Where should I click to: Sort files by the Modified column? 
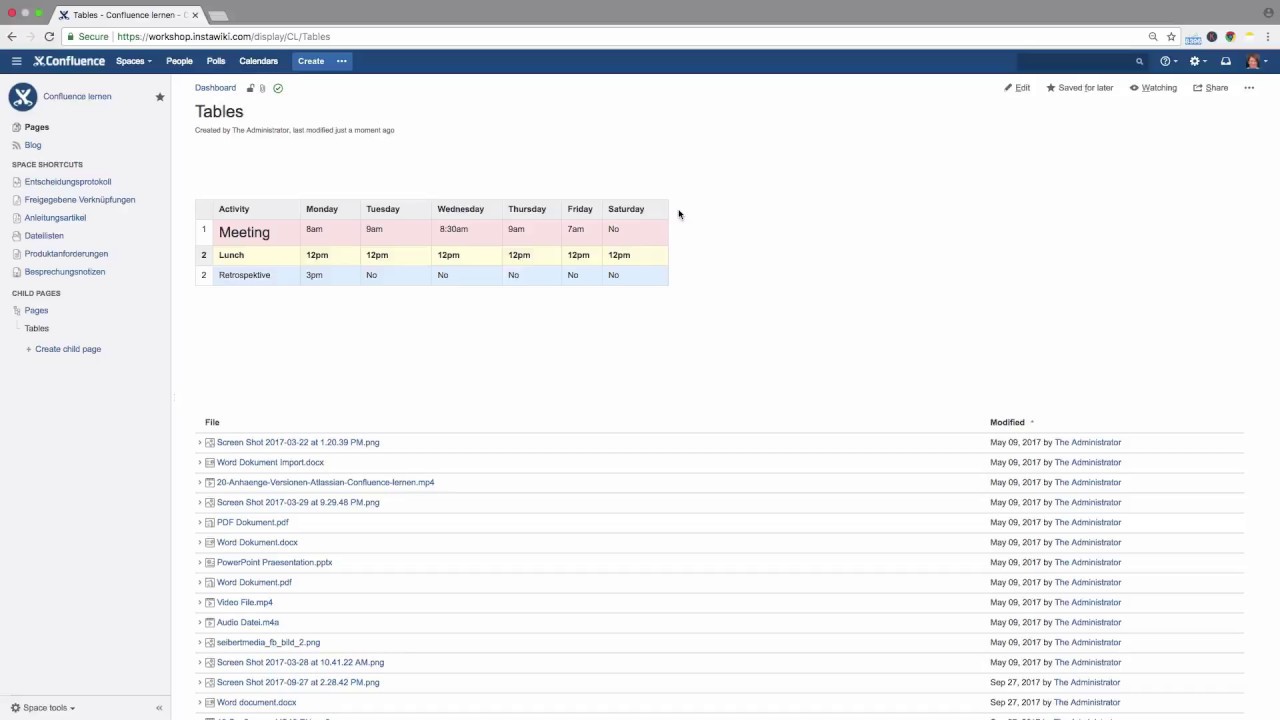pos(1007,422)
